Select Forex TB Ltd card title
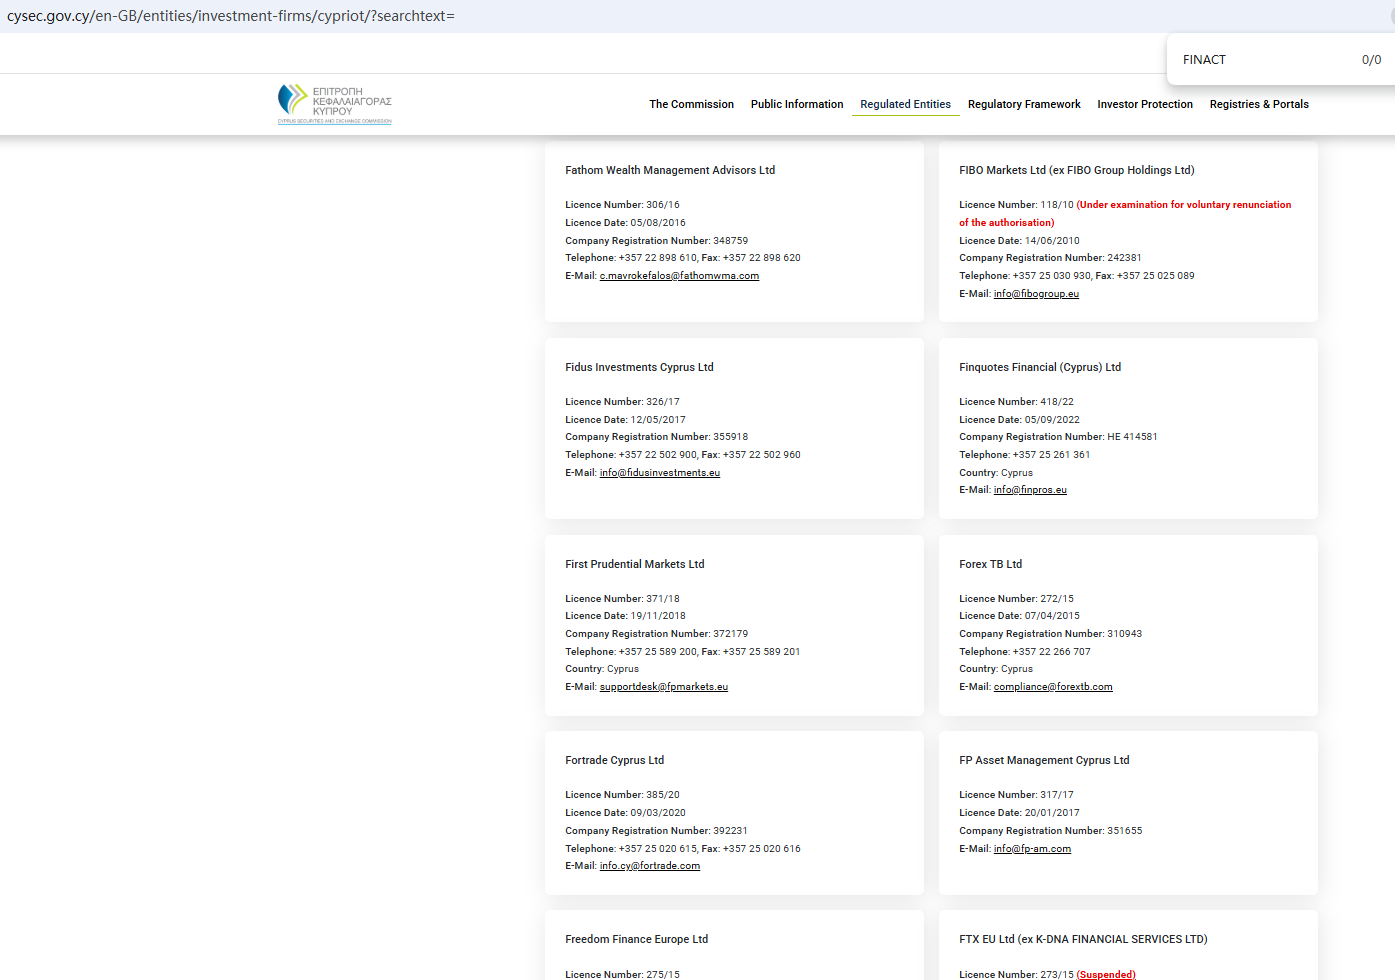Image resolution: width=1395 pixels, height=980 pixels. coord(990,564)
